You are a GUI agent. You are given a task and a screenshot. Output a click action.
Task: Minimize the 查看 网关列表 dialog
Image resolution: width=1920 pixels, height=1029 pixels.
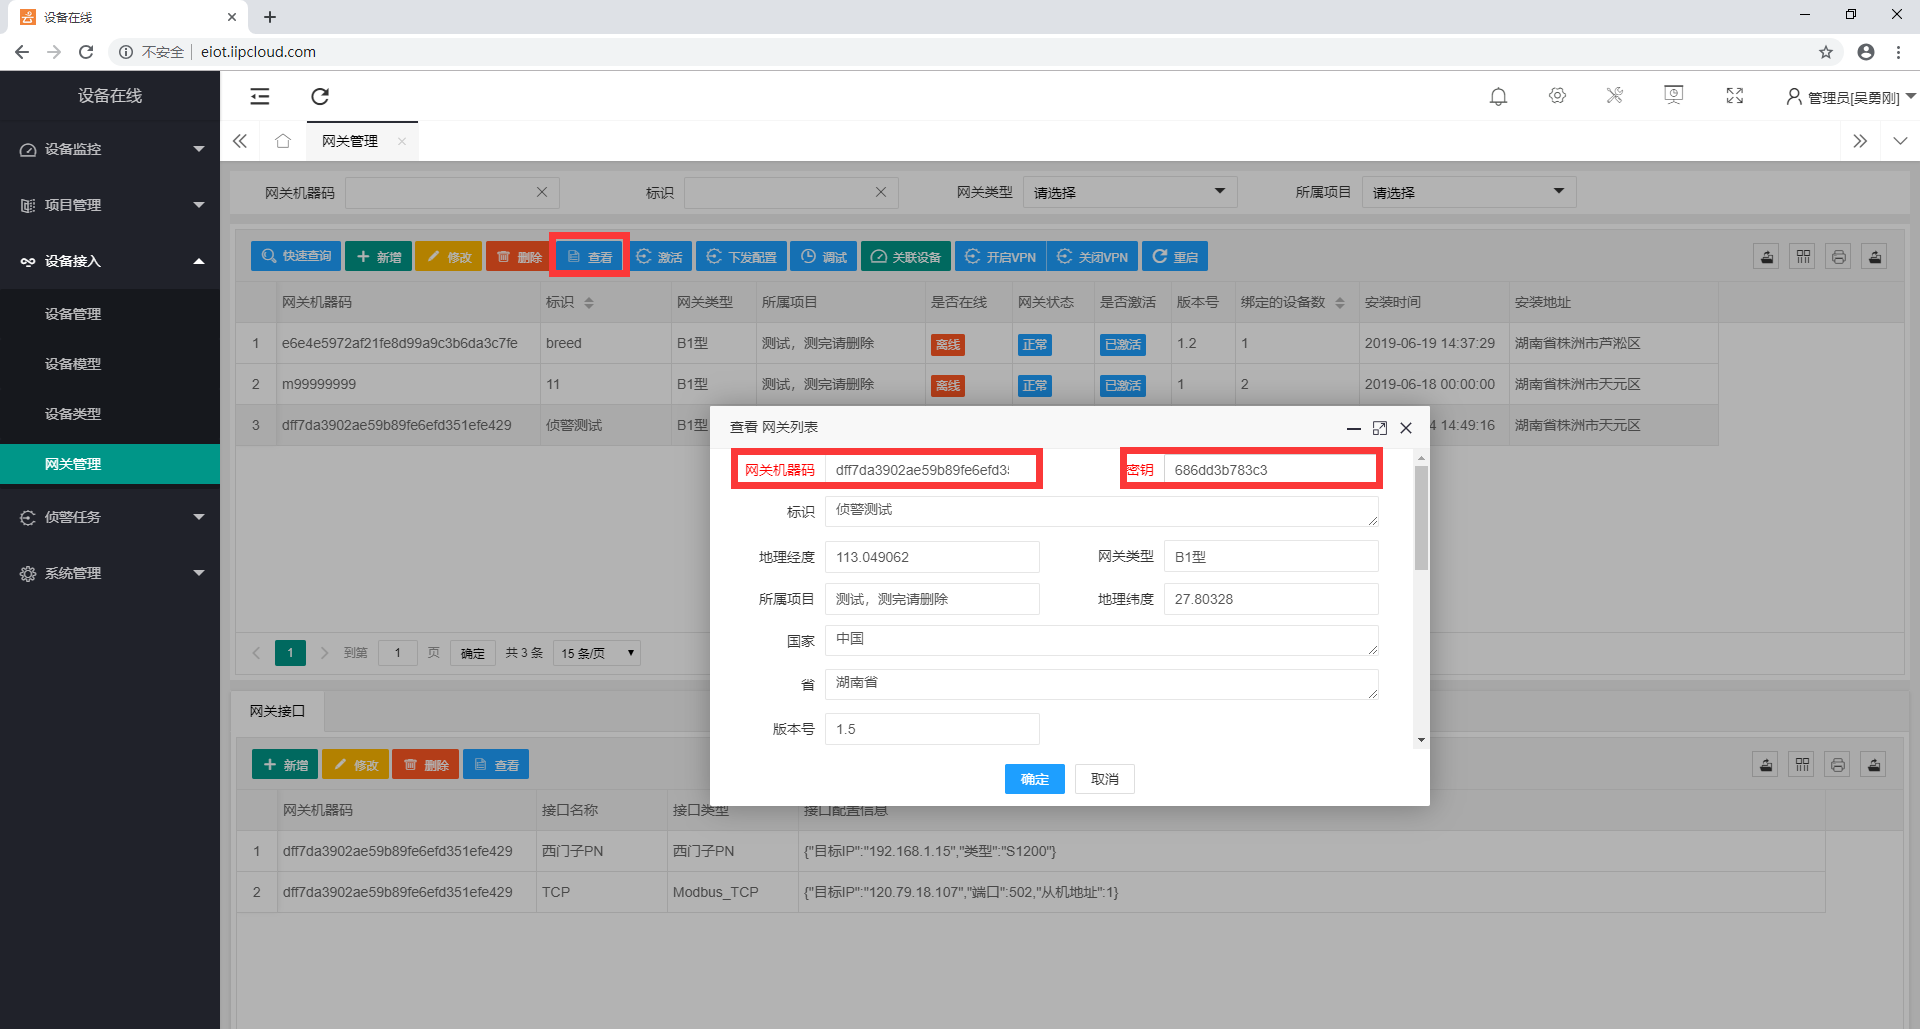pyautogui.click(x=1354, y=428)
